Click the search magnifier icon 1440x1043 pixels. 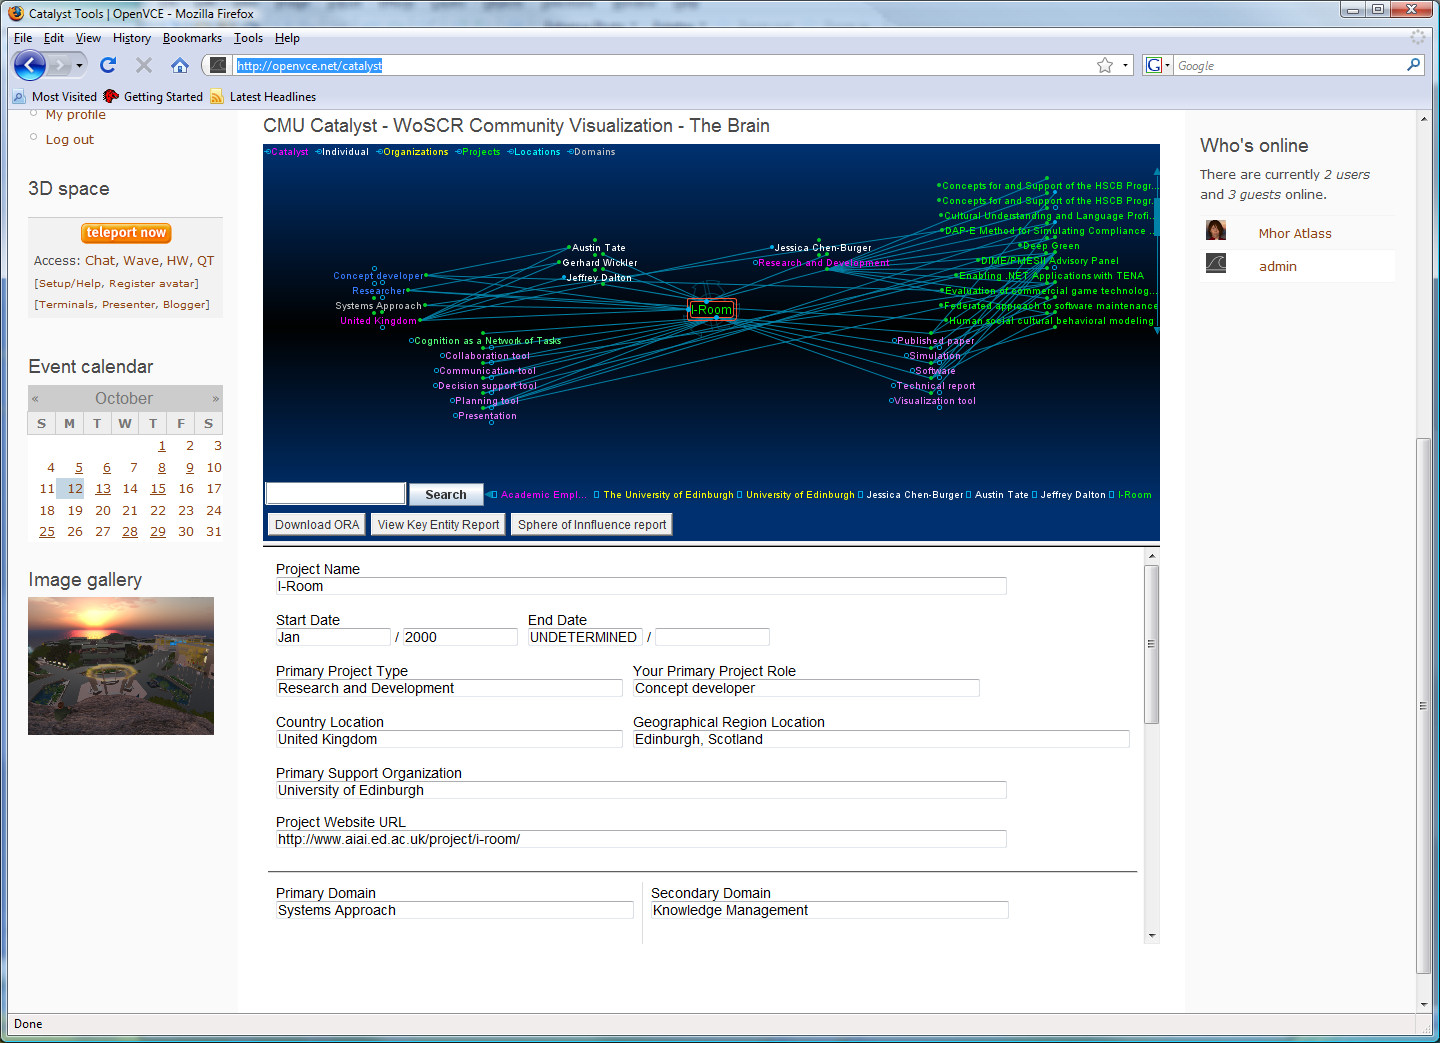click(x=1413, y=65)
